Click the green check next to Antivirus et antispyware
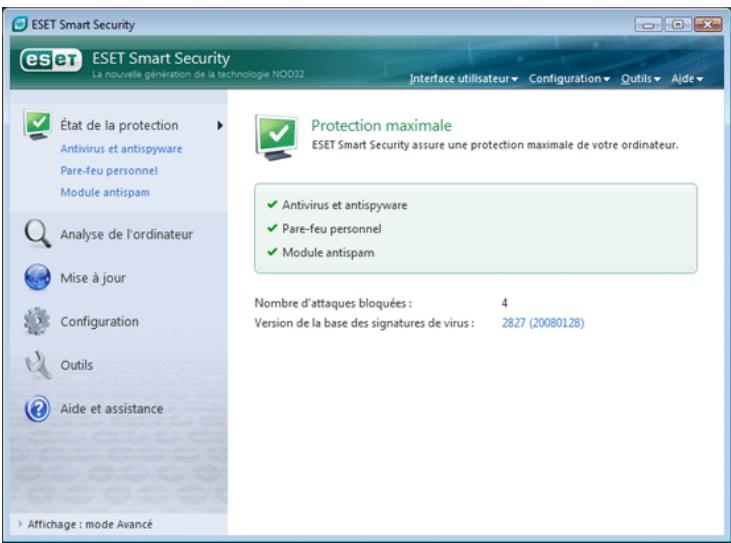731x543 pixels. [x=272, y=204]
